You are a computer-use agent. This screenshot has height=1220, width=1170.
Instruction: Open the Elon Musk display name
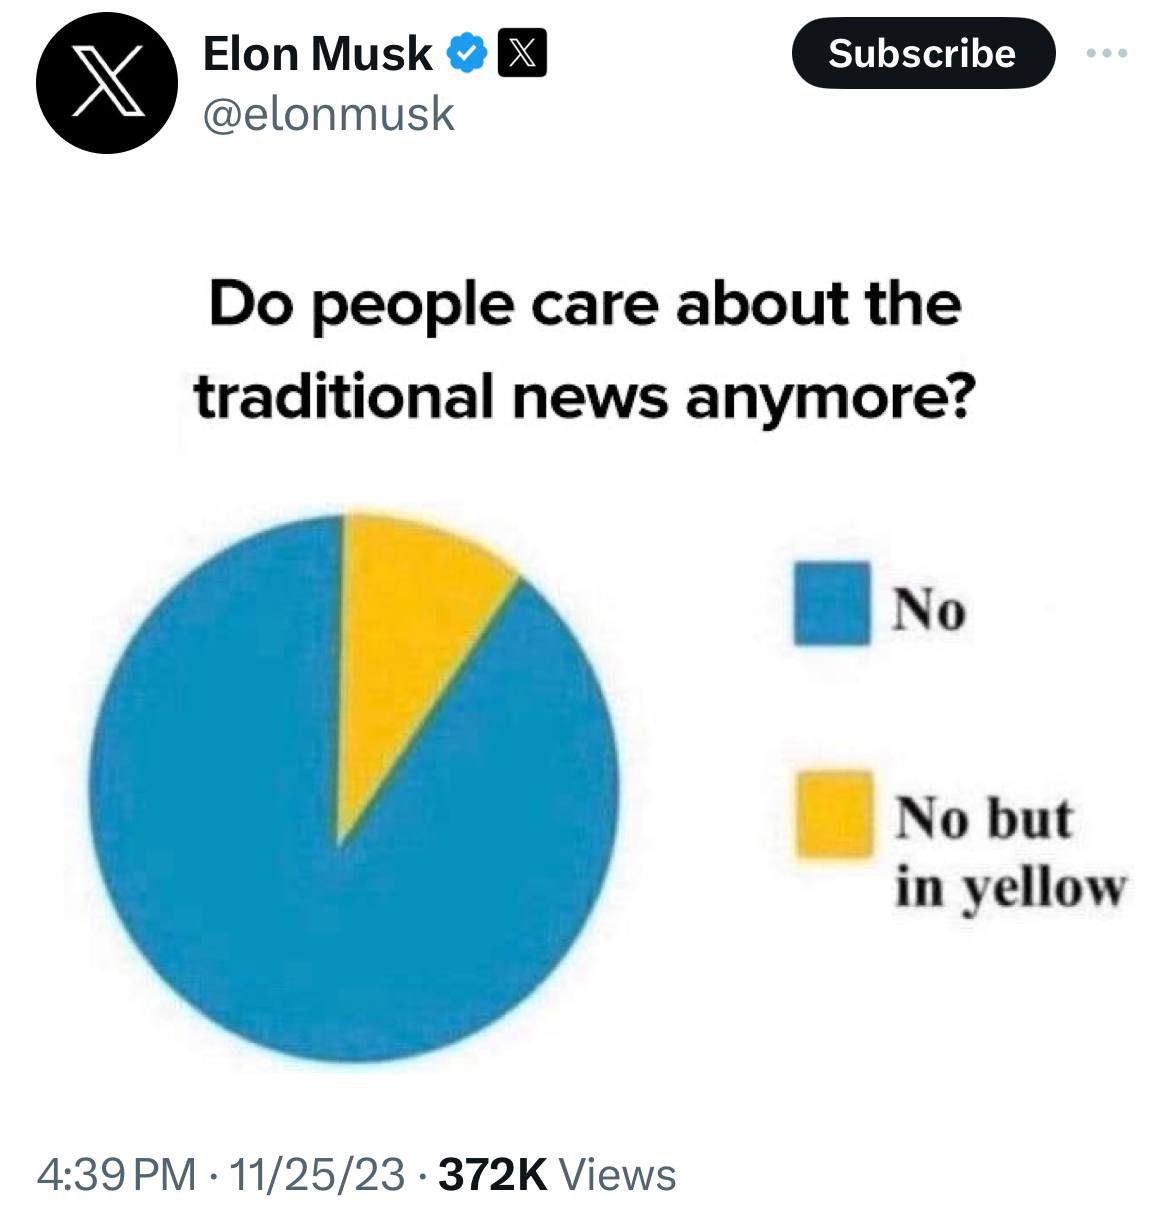click(x=317, y=53)
